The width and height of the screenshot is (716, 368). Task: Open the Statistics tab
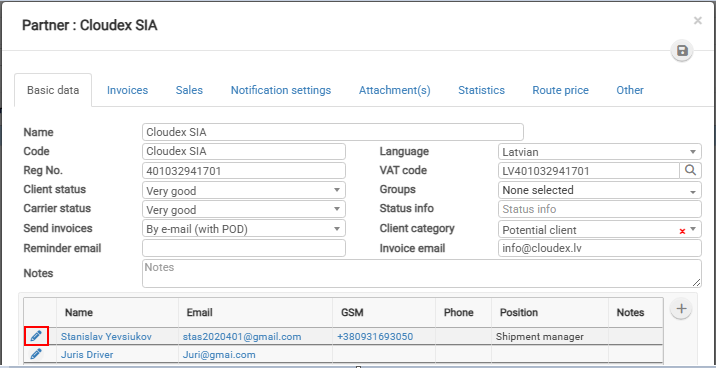481,90
